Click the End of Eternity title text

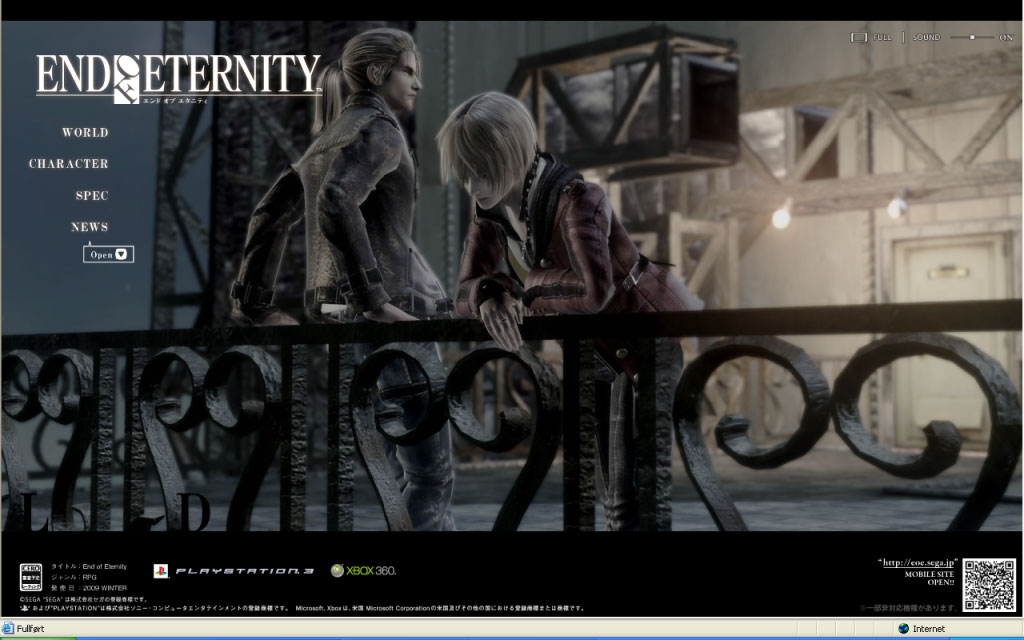click(x=104, y=566)
